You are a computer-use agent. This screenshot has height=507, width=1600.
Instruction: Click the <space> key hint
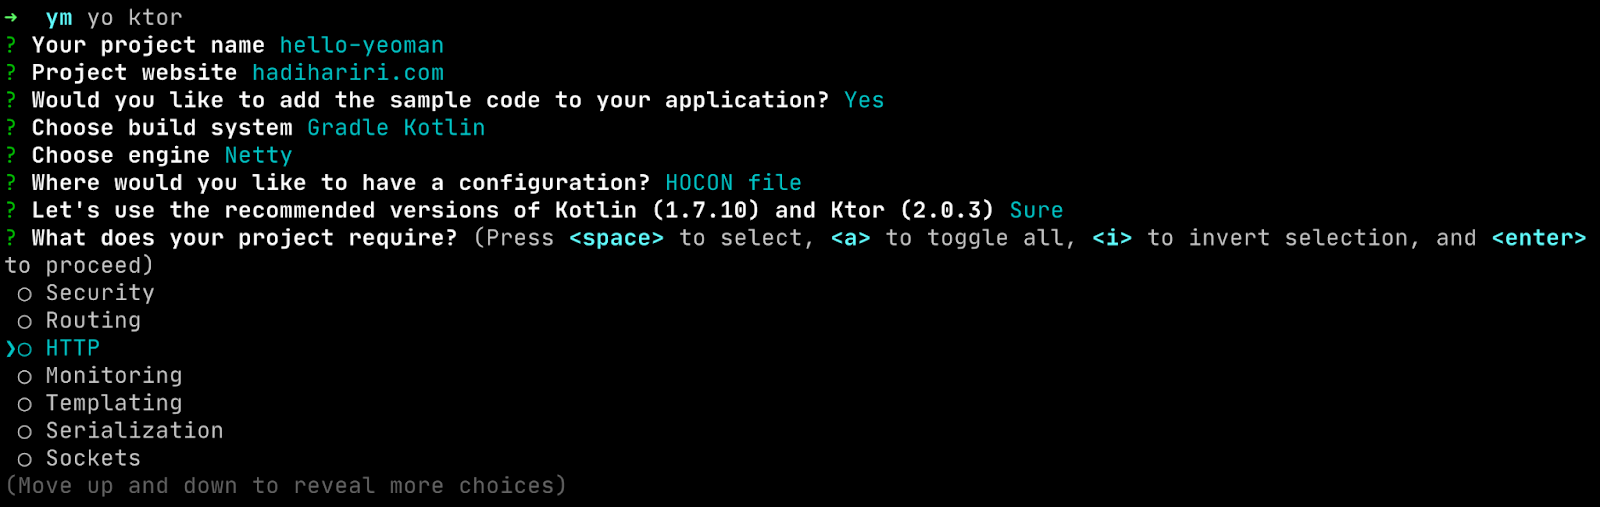click(x=616, y=238)
